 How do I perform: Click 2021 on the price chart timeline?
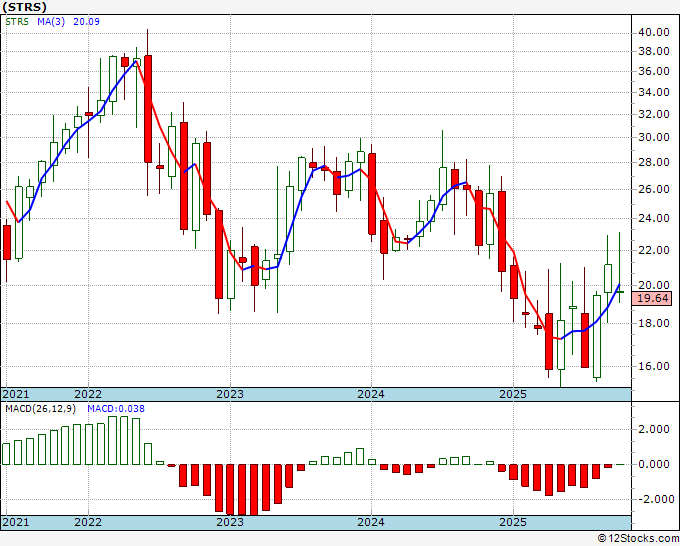pyautogui.click(x=16, y=394)
